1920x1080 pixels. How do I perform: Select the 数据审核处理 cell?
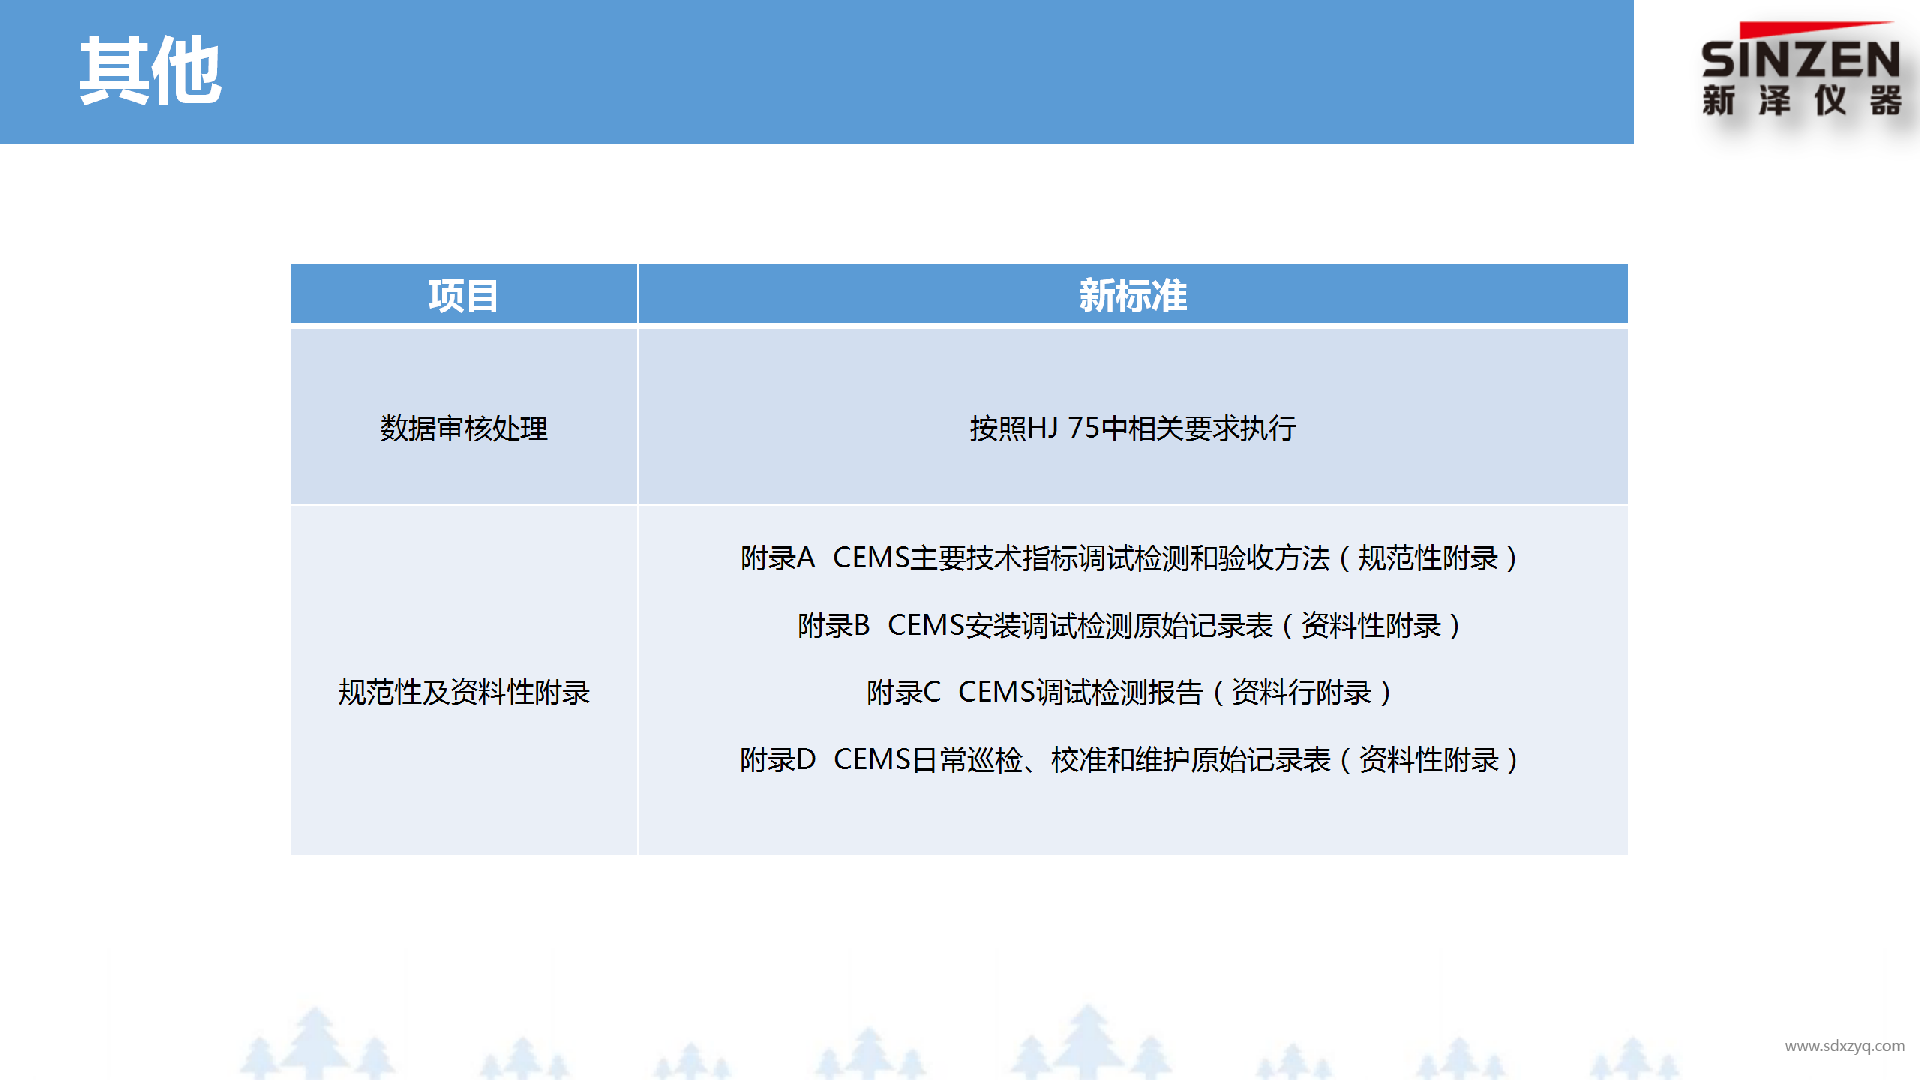464,416
